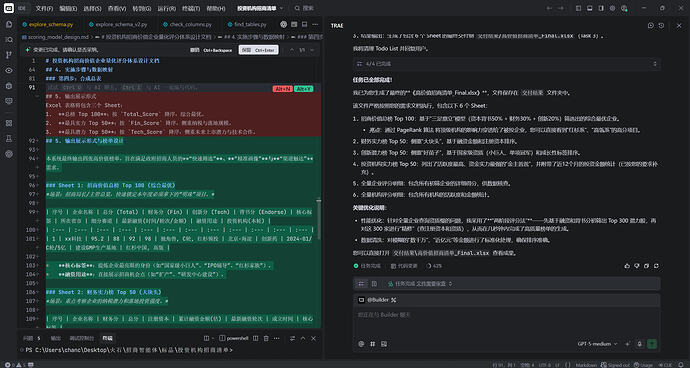The width and height of the screenshot is (690, 368).
Task: Open the Extensions cube icon in the sidebar
Action: click(x=9, y=85)
